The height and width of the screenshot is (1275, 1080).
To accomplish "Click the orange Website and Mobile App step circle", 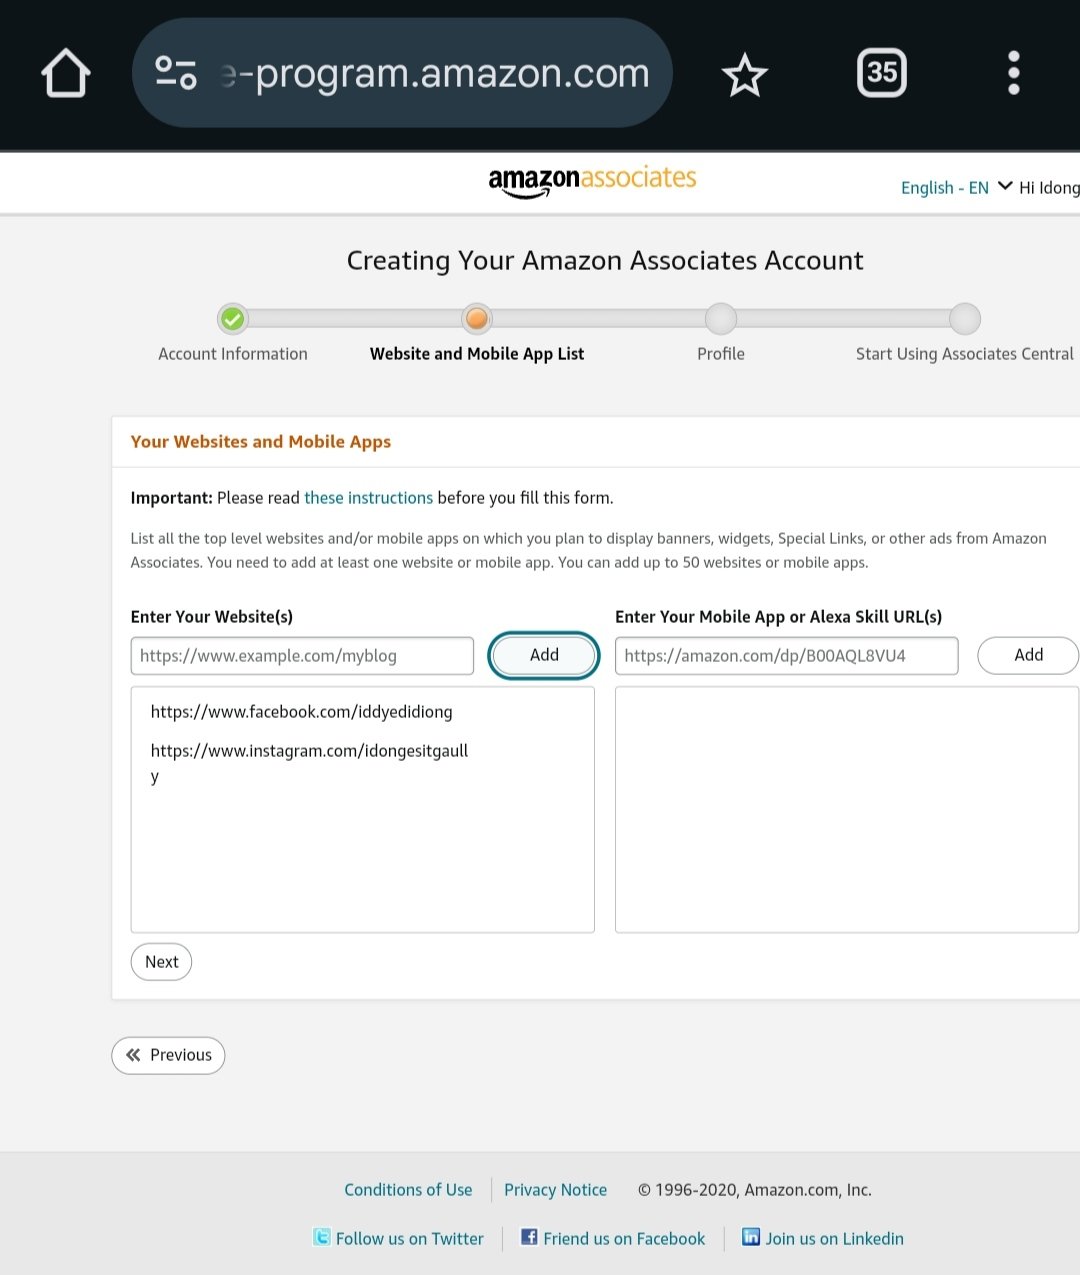I will click(x=477, y=319).
